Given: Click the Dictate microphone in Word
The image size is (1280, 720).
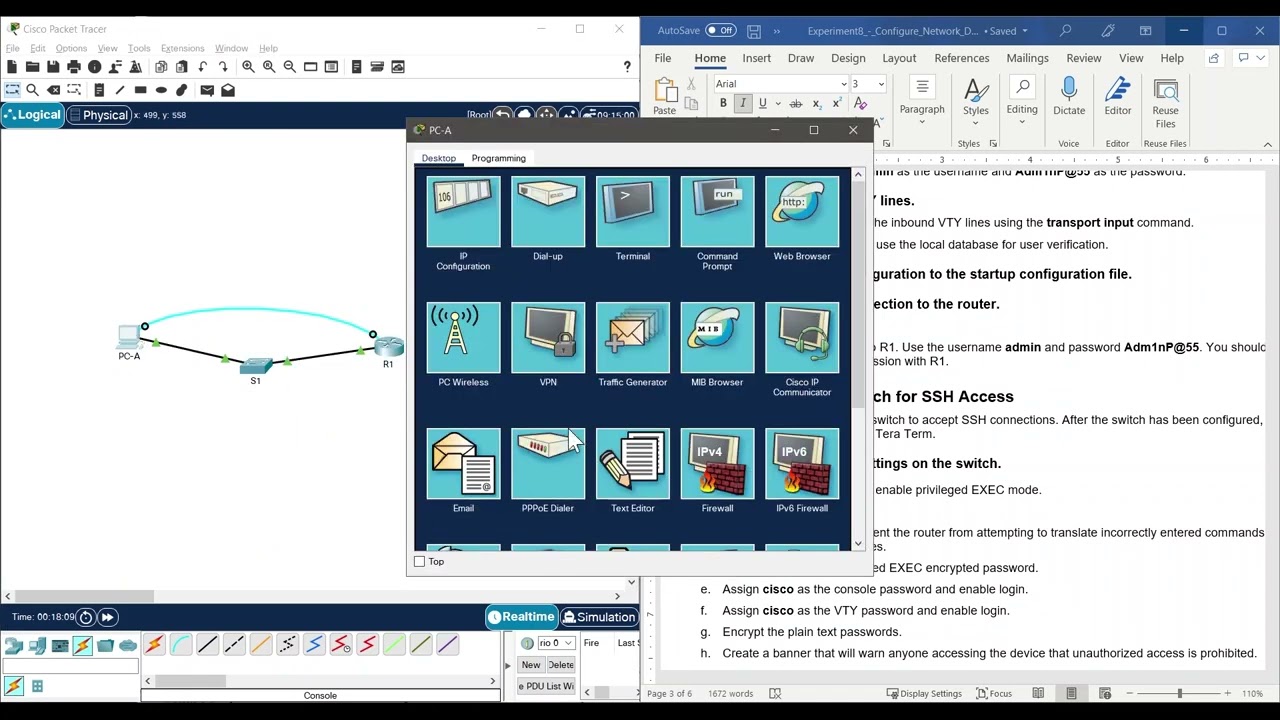Looking at the screenshot, I should [x=1069, y=98].
